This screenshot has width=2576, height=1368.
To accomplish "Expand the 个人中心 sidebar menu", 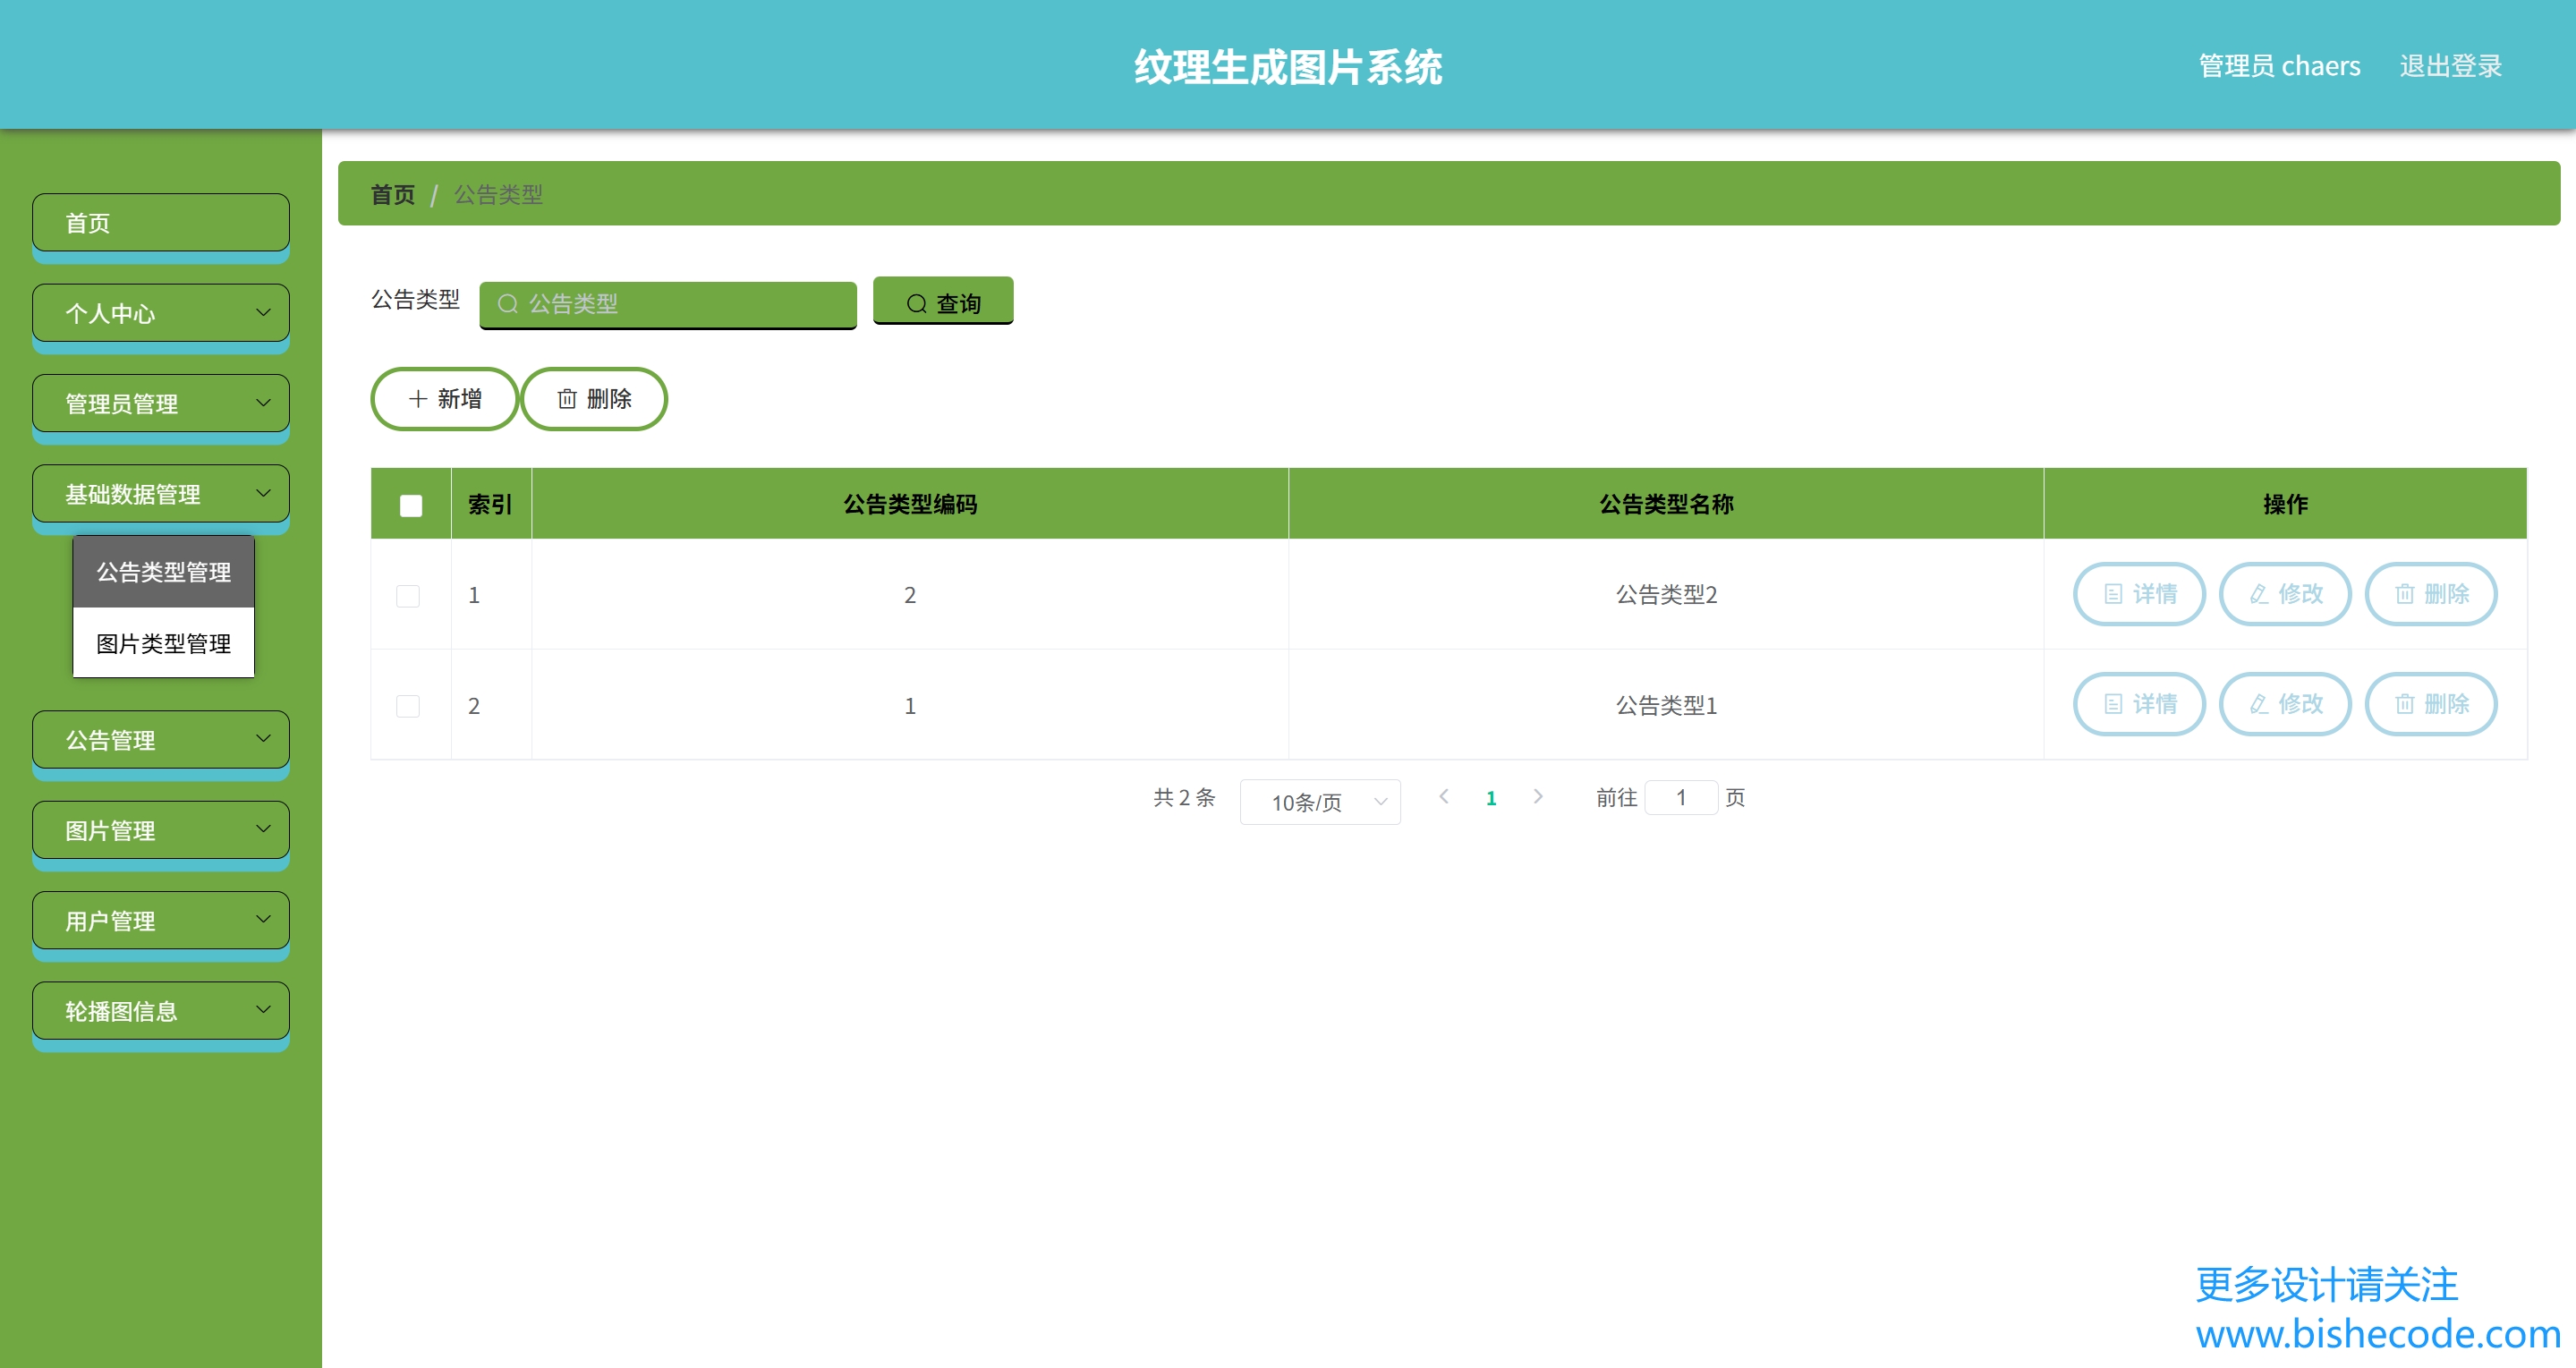I will point(161,313).
